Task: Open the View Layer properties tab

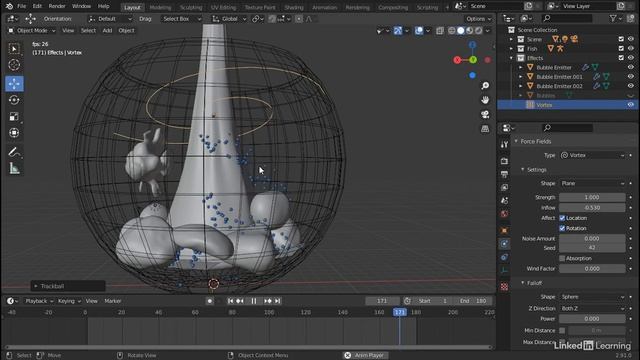Action: 504,187
